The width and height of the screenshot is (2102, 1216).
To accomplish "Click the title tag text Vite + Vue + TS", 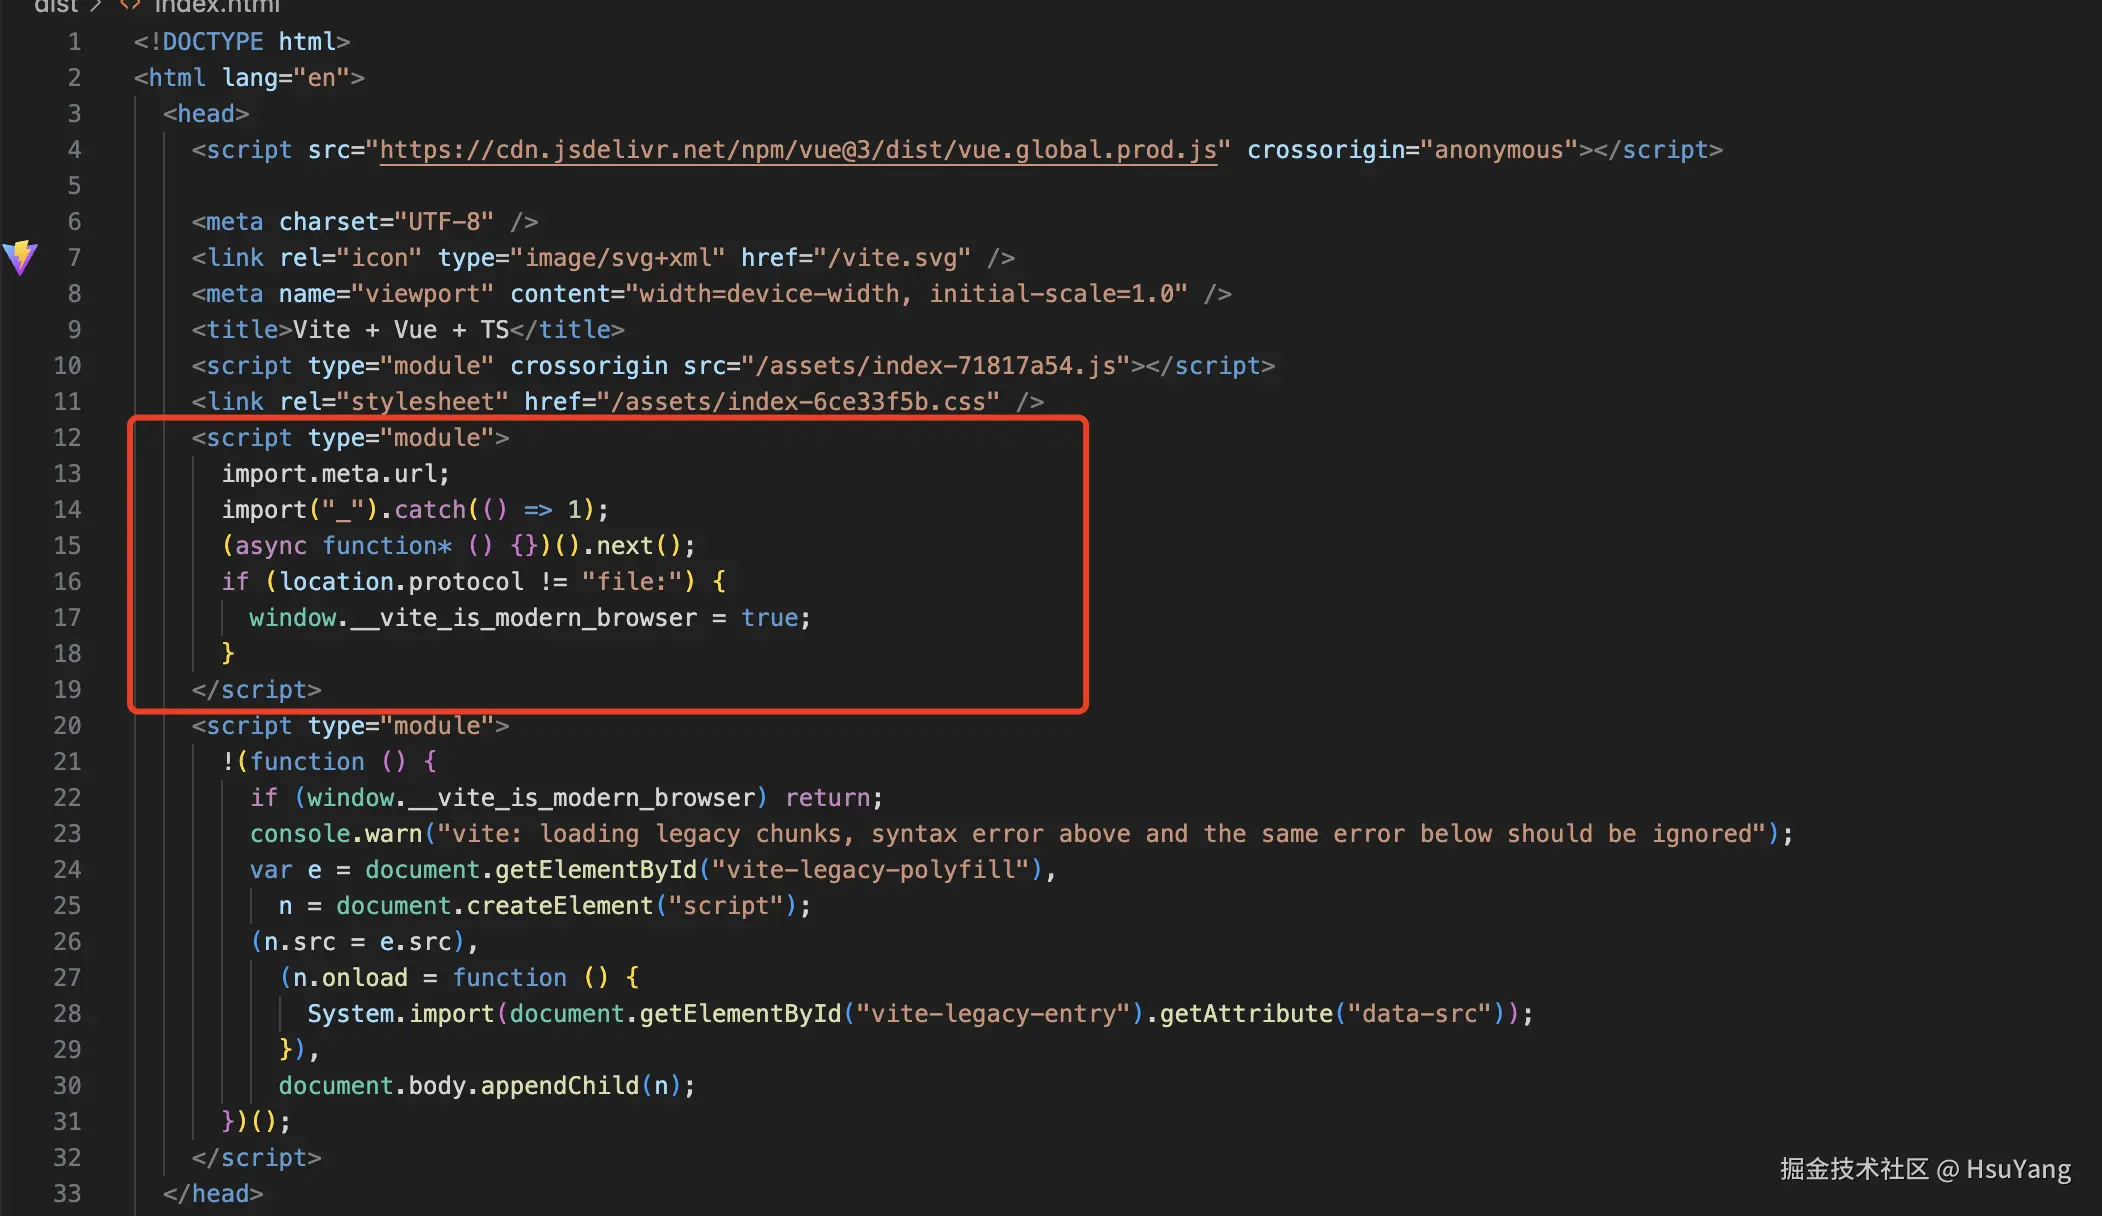I will 400,330.
